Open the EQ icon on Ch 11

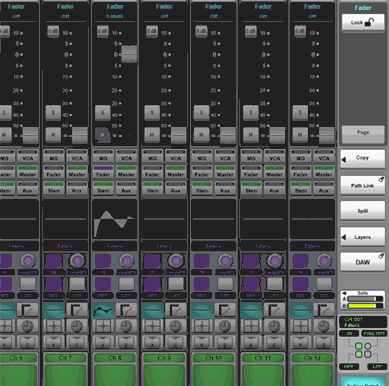tap(251, 310)
